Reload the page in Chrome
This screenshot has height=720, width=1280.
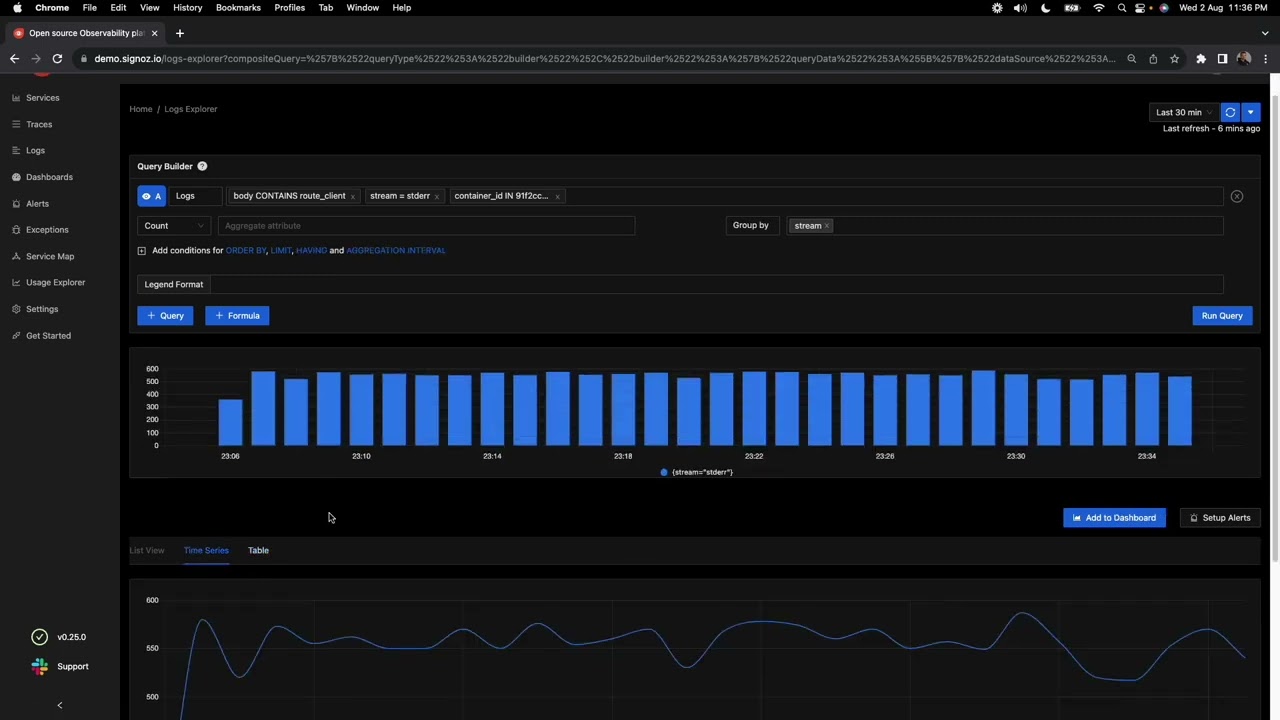point(57,59)
